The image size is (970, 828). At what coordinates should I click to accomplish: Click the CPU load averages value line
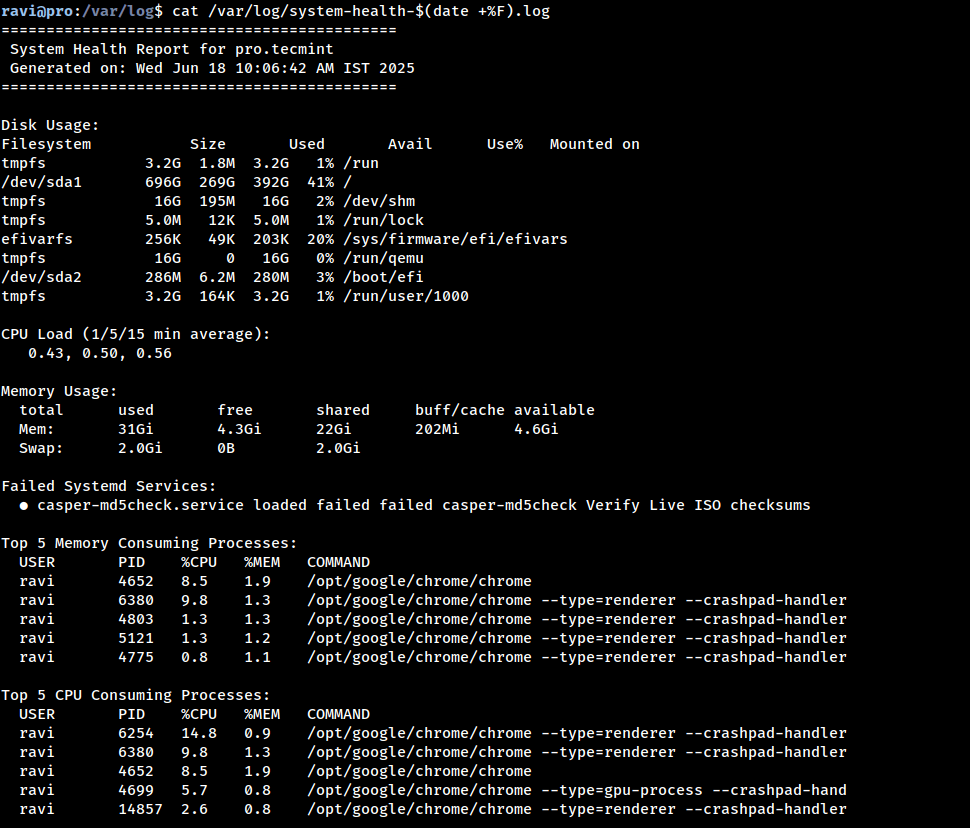click(100, 353)
